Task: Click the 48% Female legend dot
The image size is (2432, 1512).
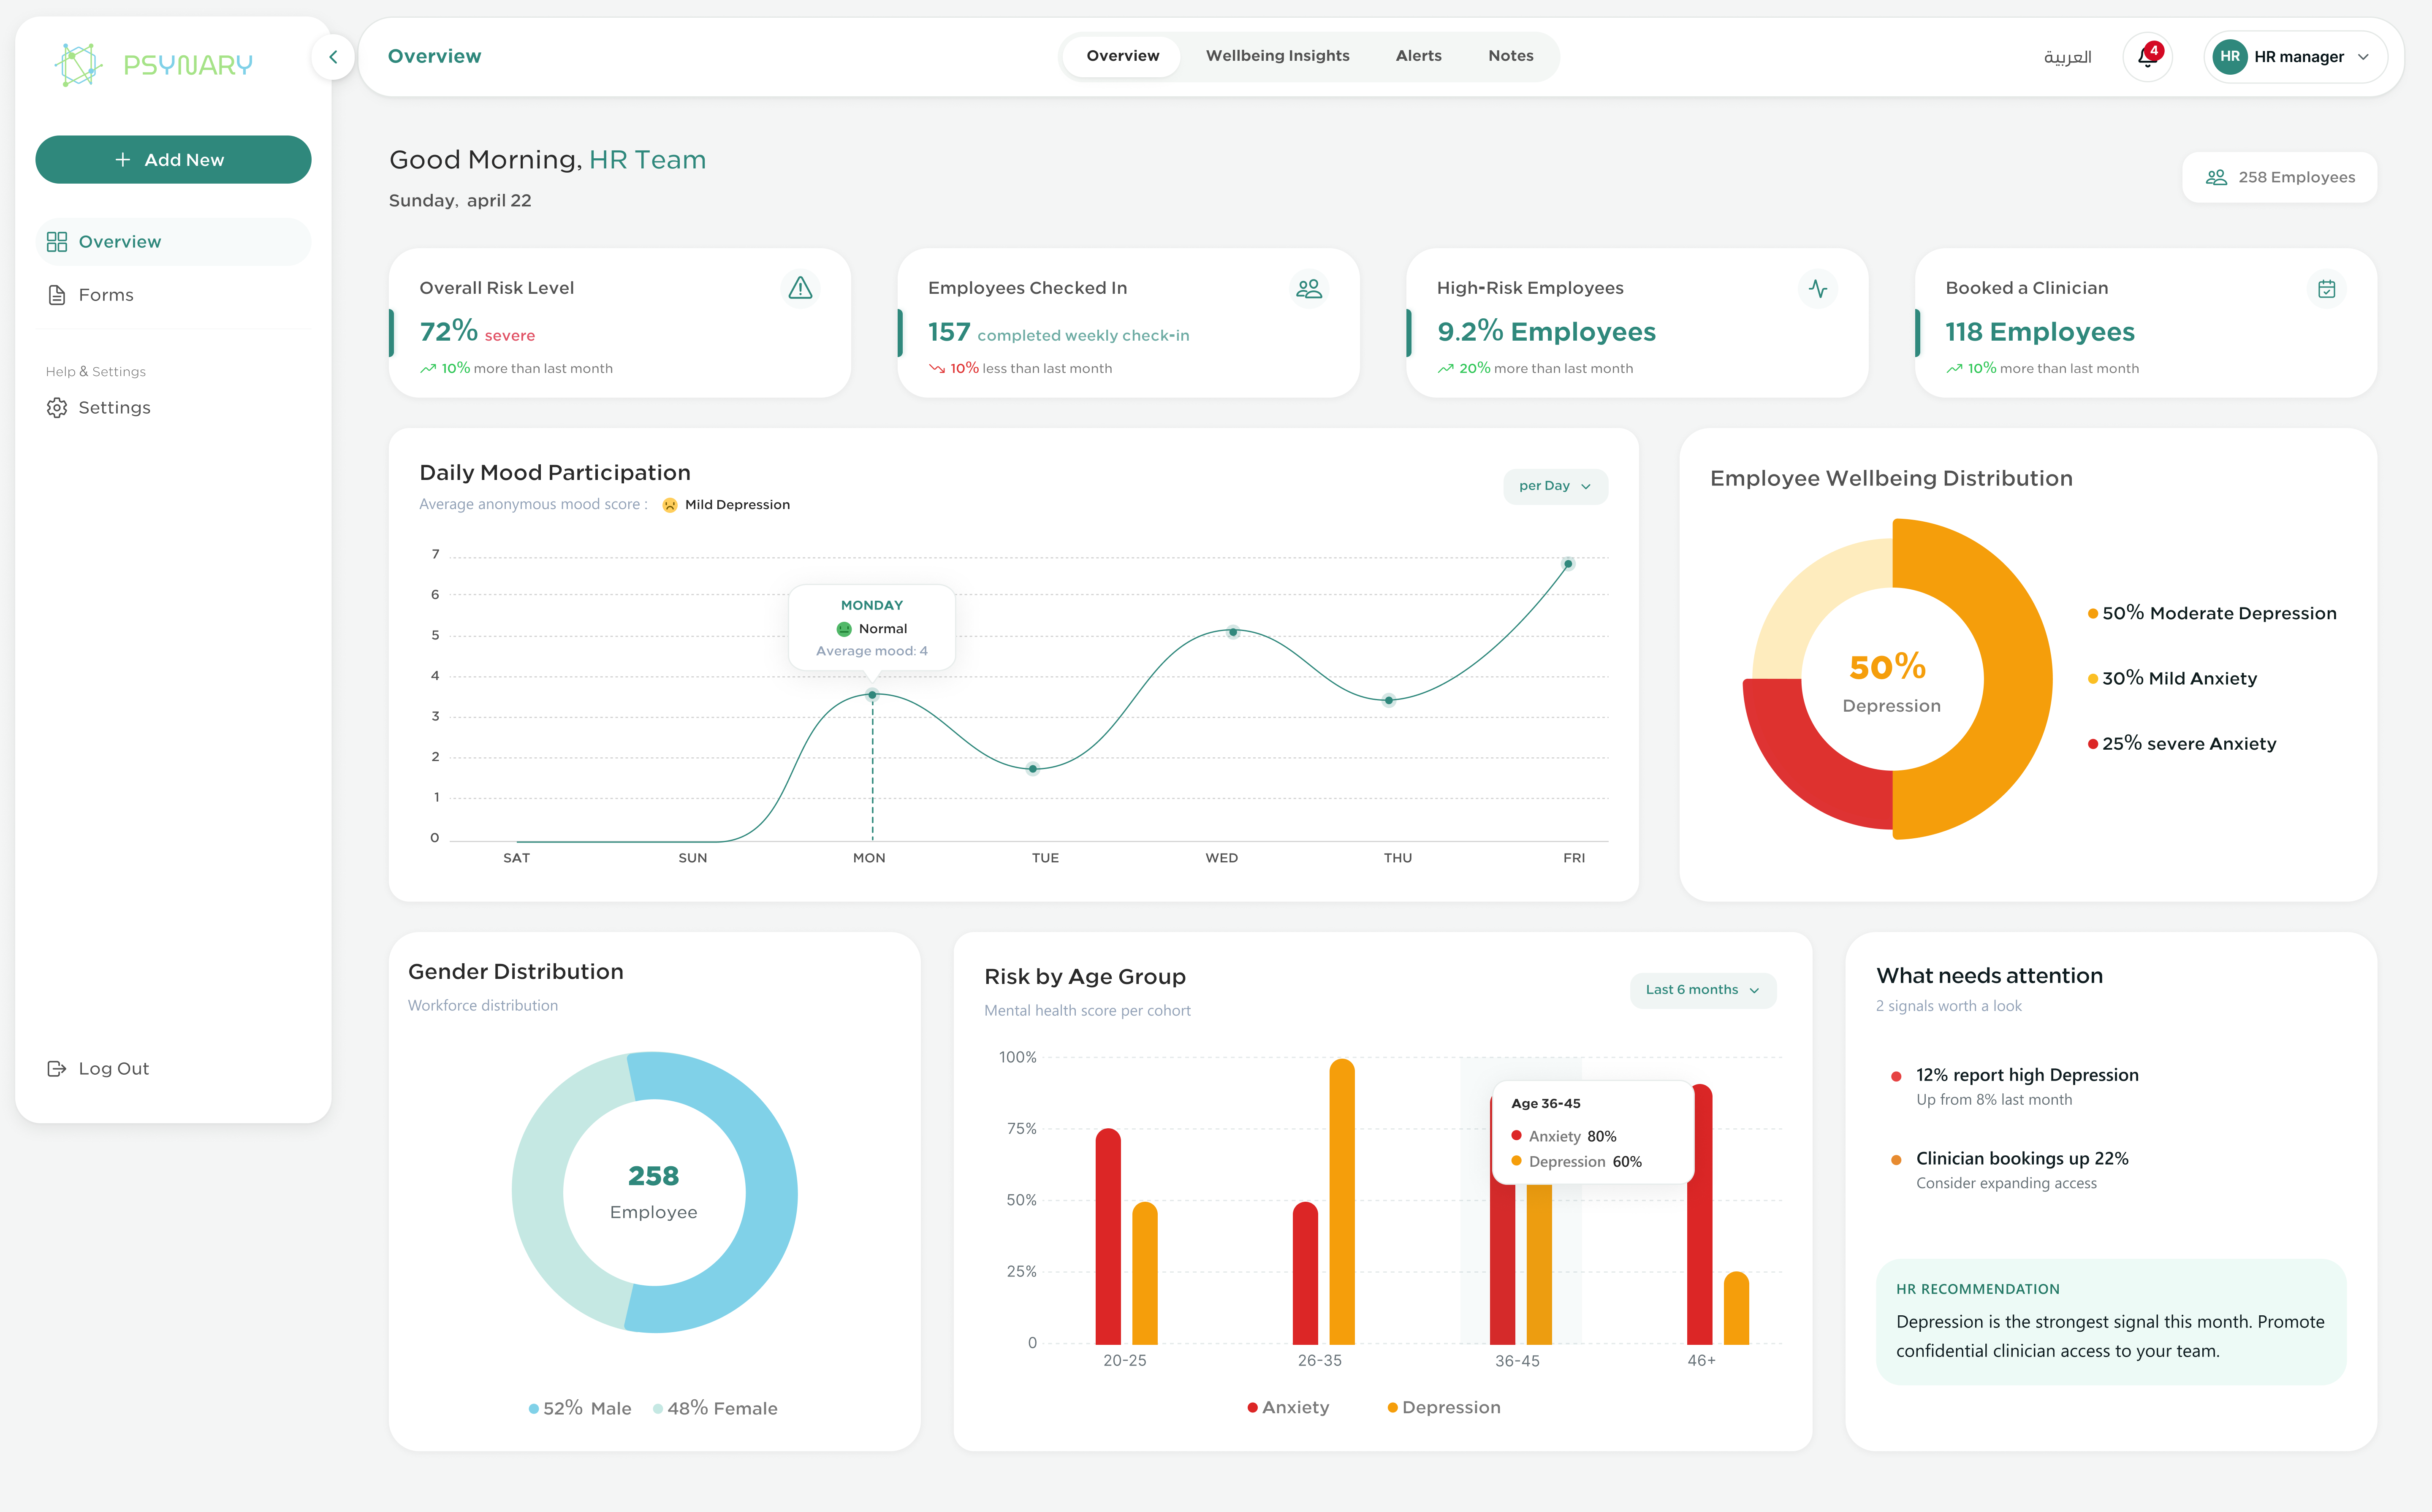Action: [x=657, y=1409]
